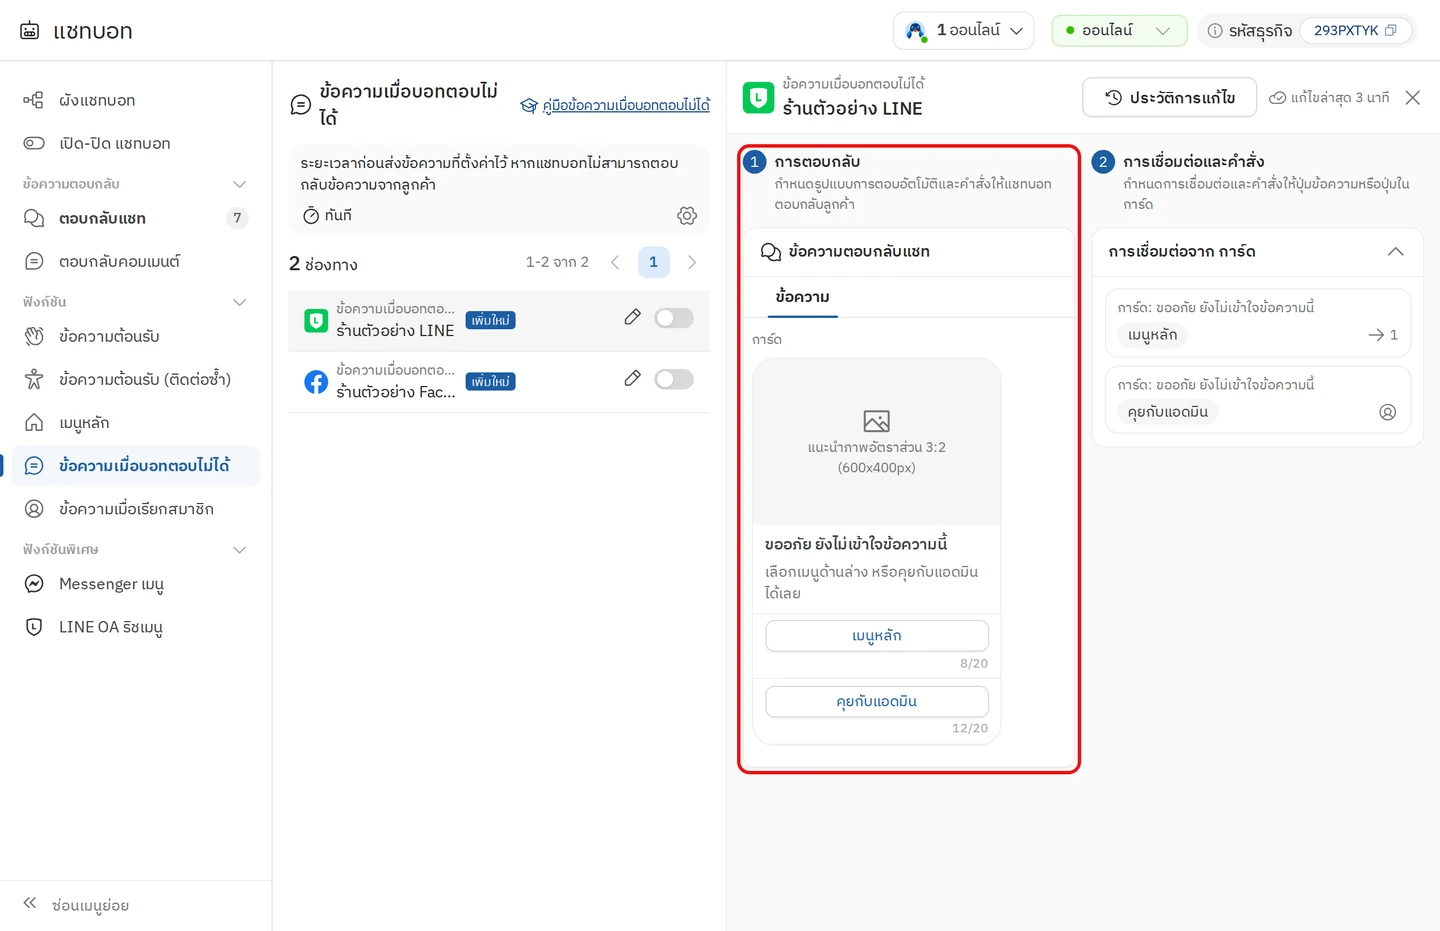Viewport: 1440px width, 931px height.
Task: Click the LINE channel icon in the list
Action: point(316,321)
